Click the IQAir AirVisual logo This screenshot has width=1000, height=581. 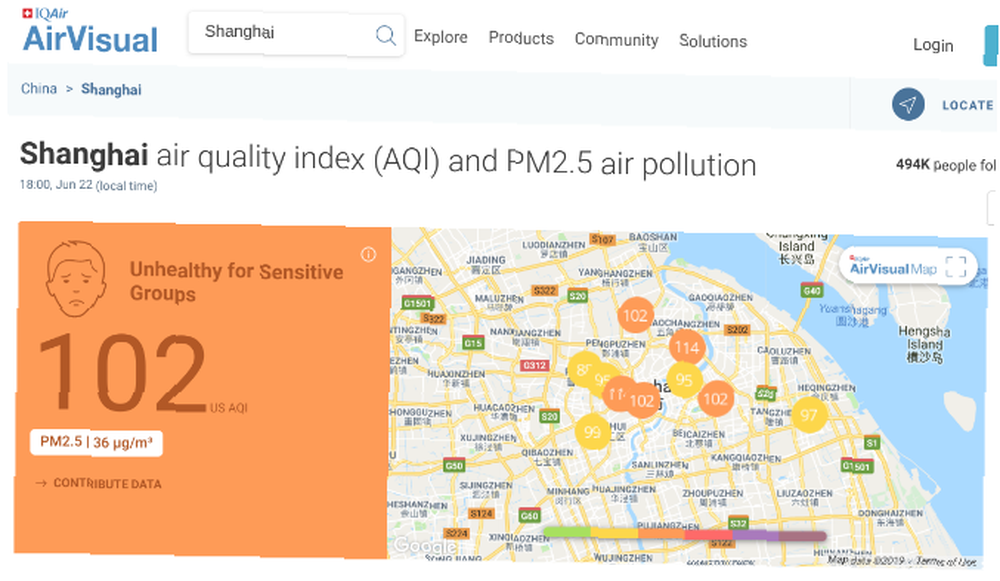point(90,31)
